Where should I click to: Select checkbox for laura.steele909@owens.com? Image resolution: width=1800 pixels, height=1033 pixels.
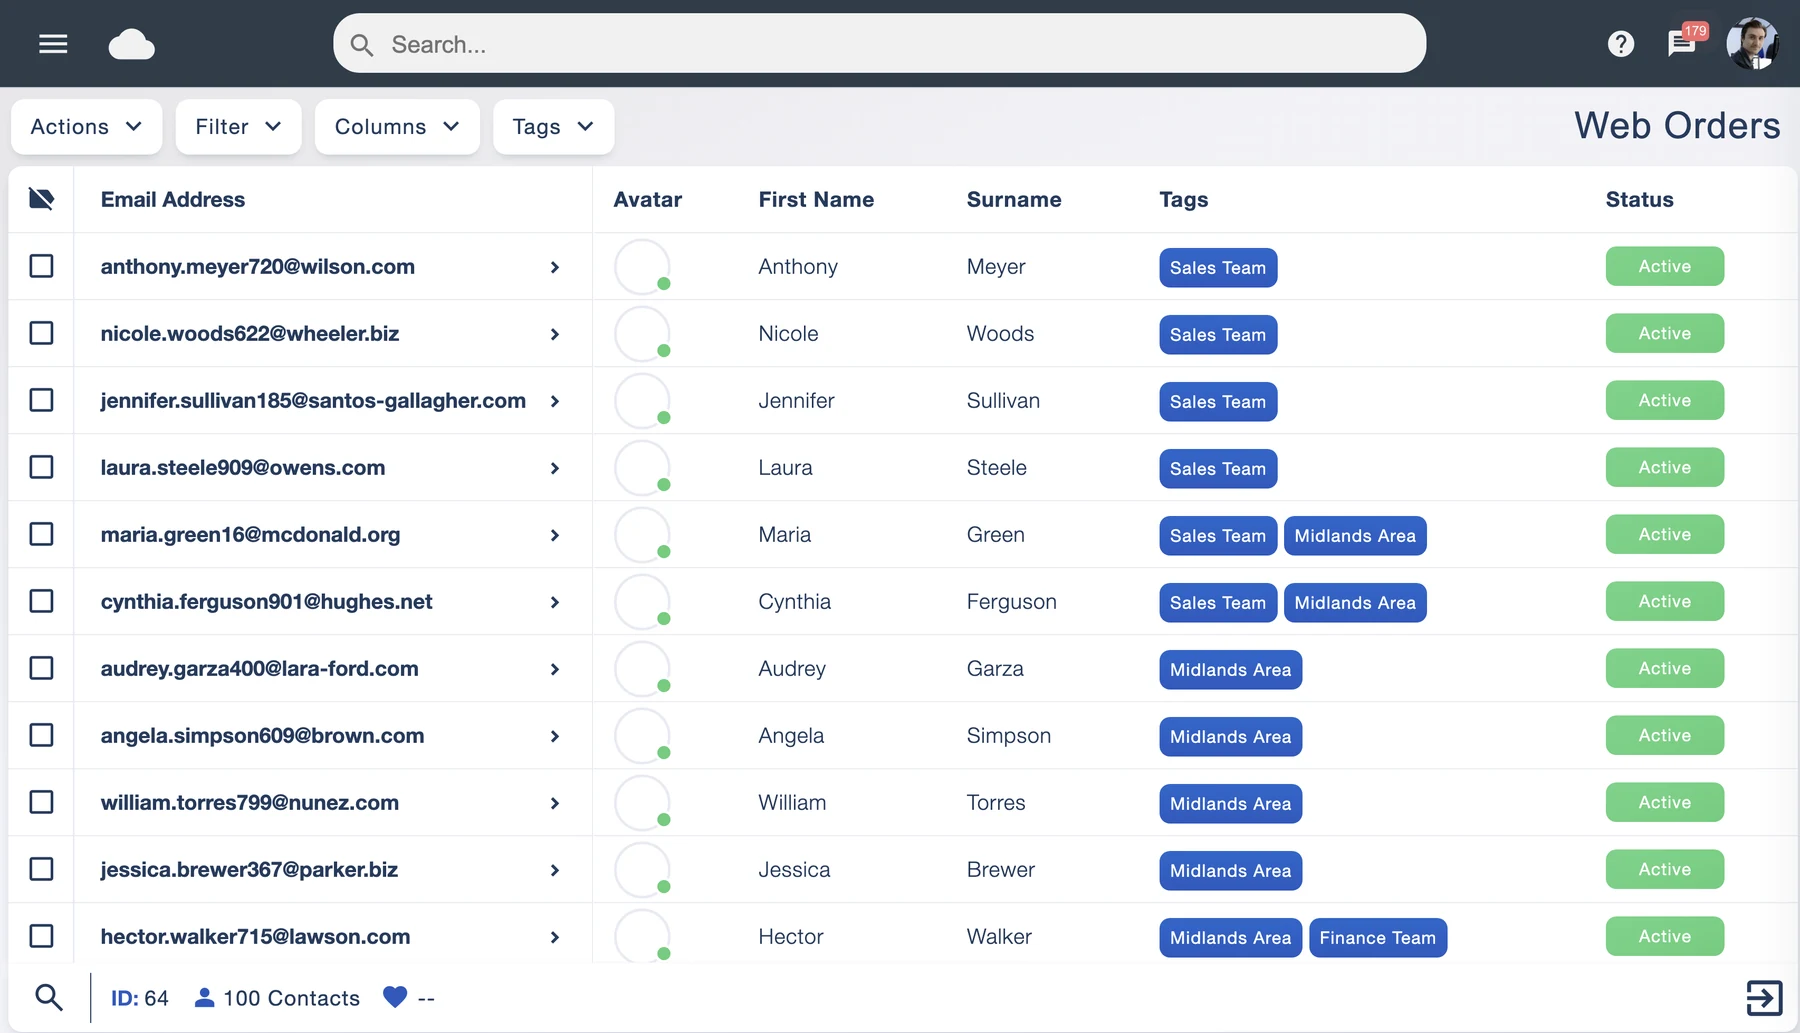pyautogui.click(x=41, y=467)
